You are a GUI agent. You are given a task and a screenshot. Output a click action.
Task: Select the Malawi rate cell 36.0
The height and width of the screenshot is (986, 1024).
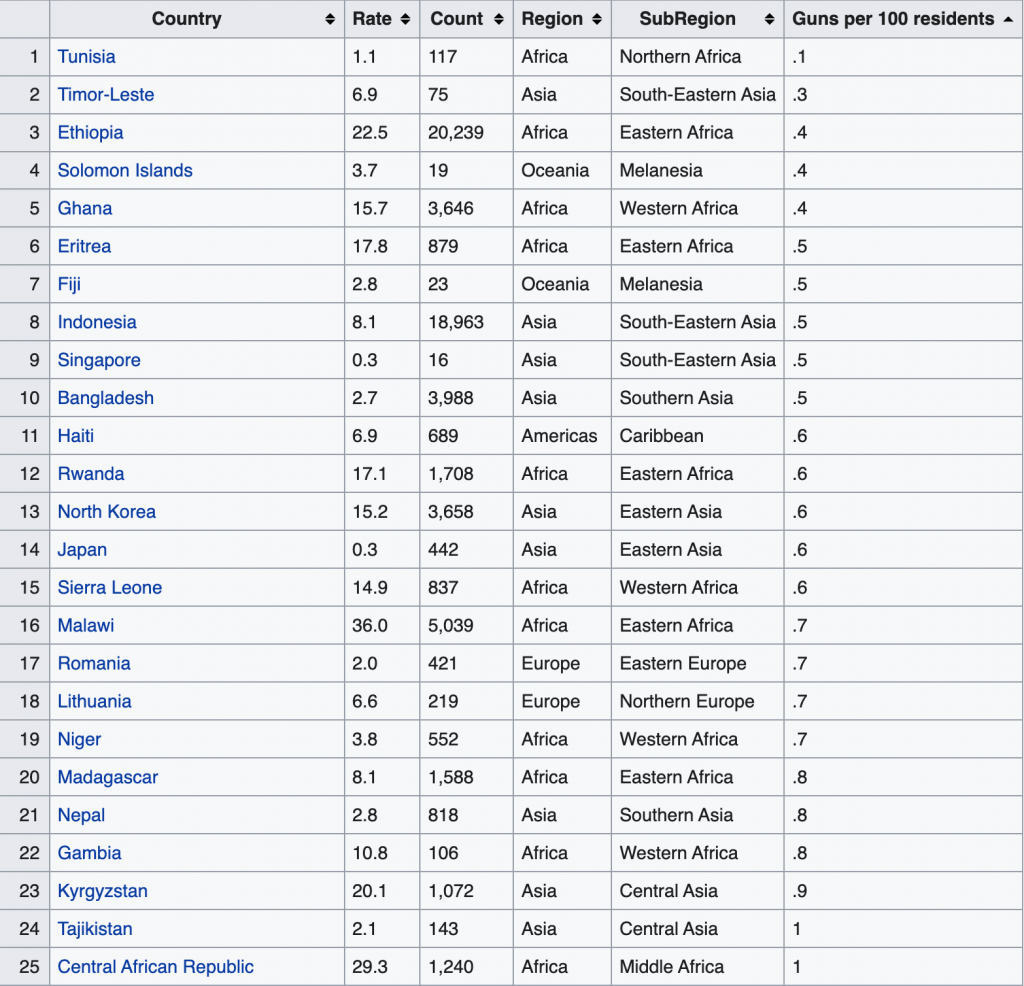pyautogui.click(x=368, y=626)
